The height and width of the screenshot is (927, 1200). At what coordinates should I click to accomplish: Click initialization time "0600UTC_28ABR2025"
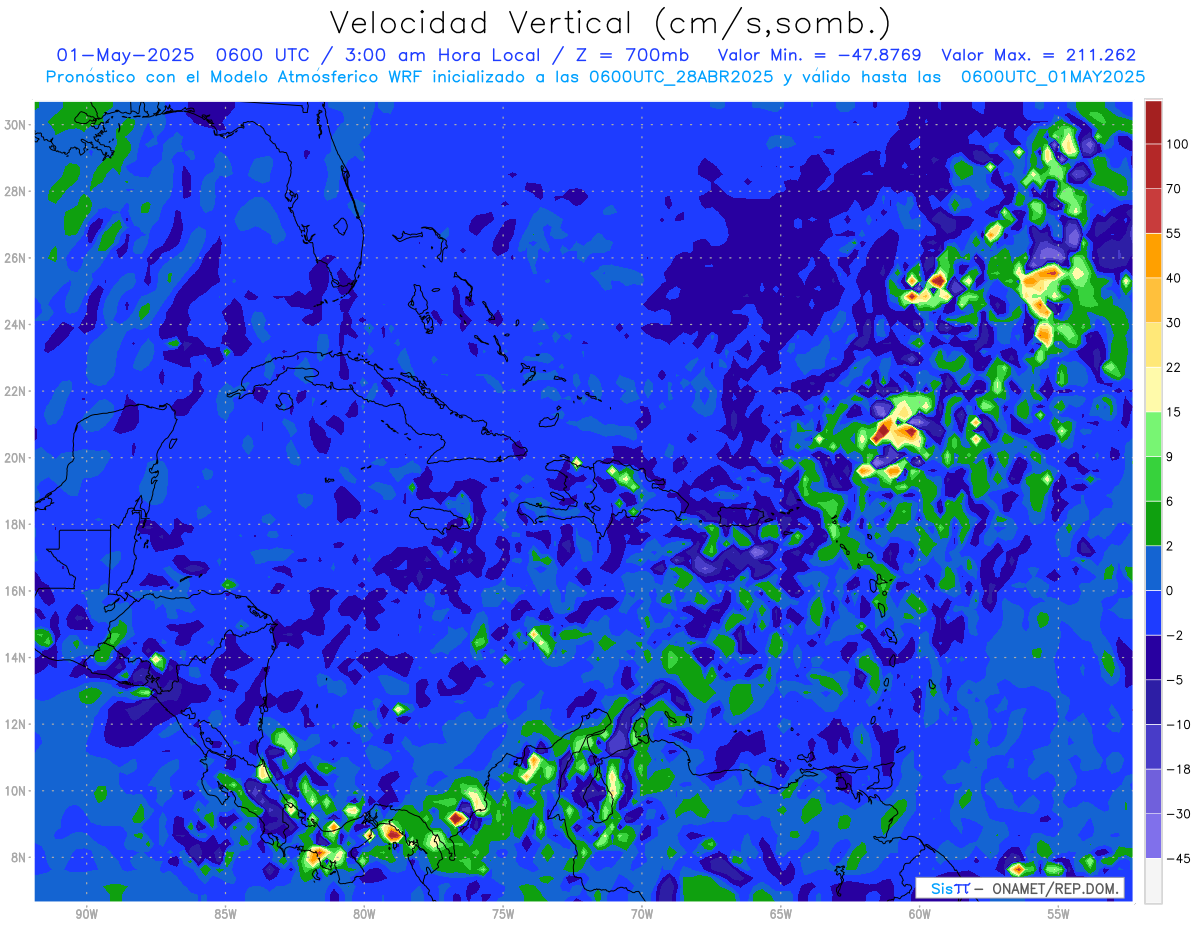681,77
